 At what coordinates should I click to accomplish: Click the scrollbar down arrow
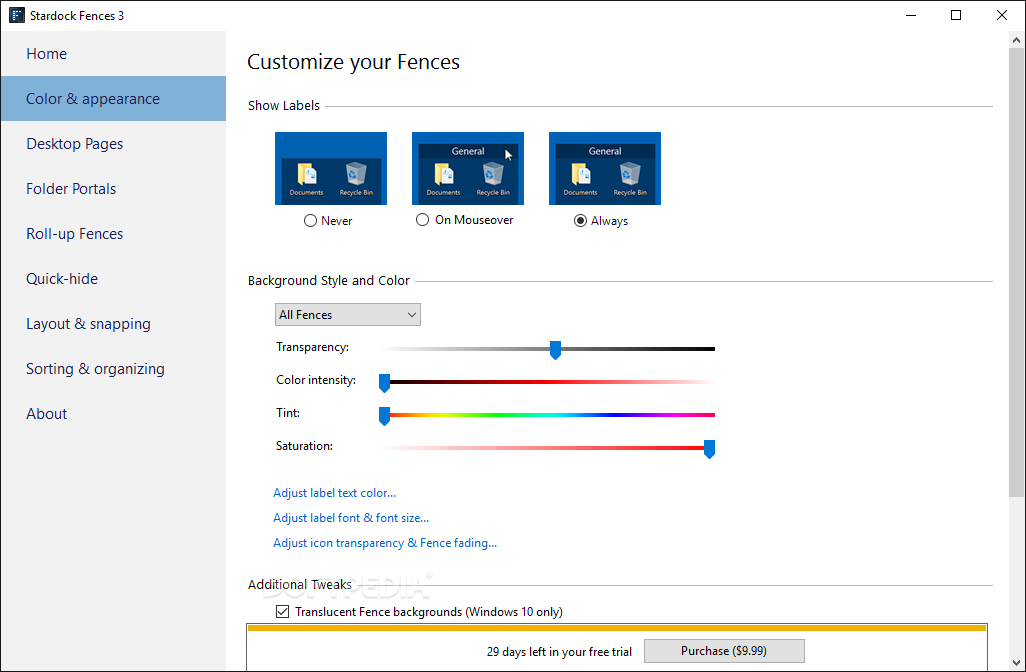(1016, 663)
